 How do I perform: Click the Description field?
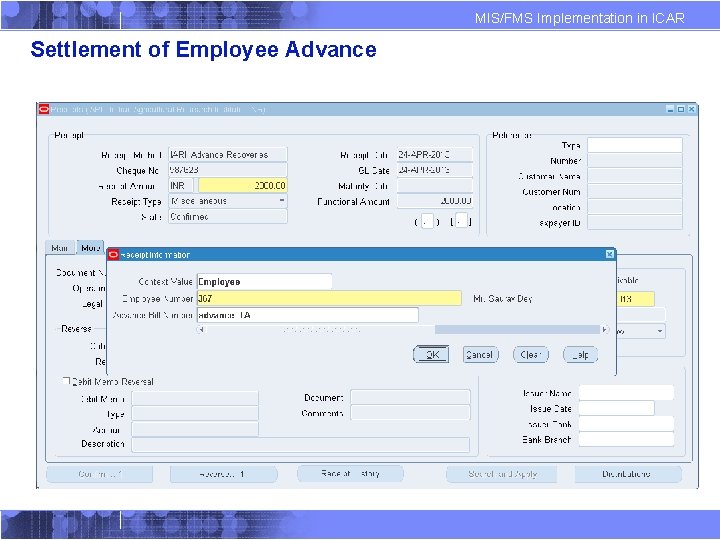coord(300,444)
